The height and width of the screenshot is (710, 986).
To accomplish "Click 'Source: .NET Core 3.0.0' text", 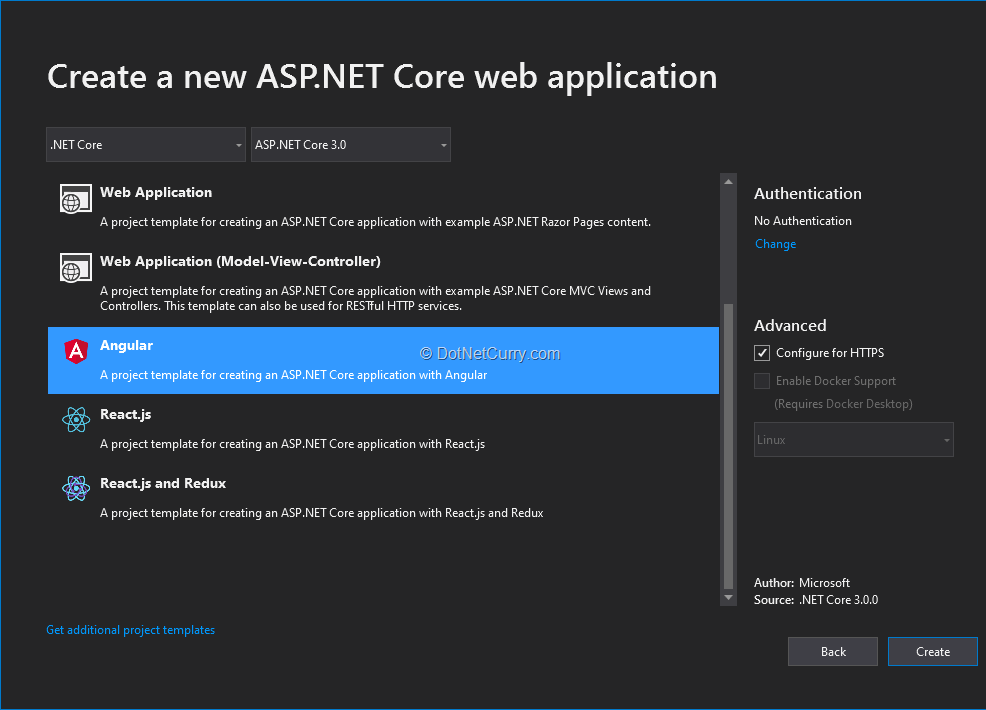I will pos(816,600).
